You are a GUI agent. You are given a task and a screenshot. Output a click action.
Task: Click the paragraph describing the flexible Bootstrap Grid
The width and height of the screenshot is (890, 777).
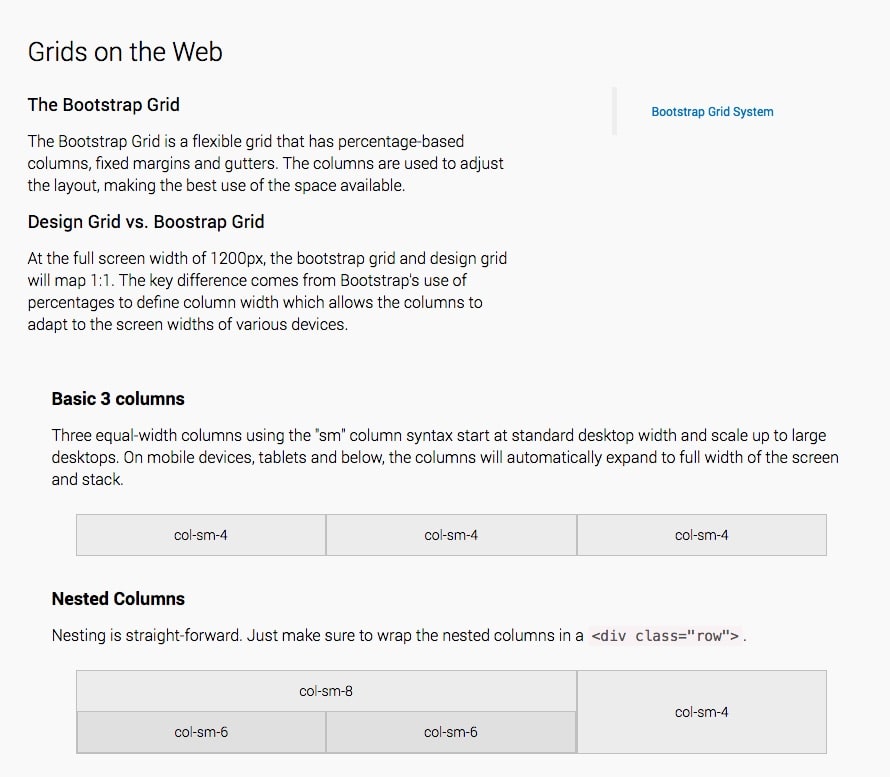pyautogui.click(x=265, y=163)
